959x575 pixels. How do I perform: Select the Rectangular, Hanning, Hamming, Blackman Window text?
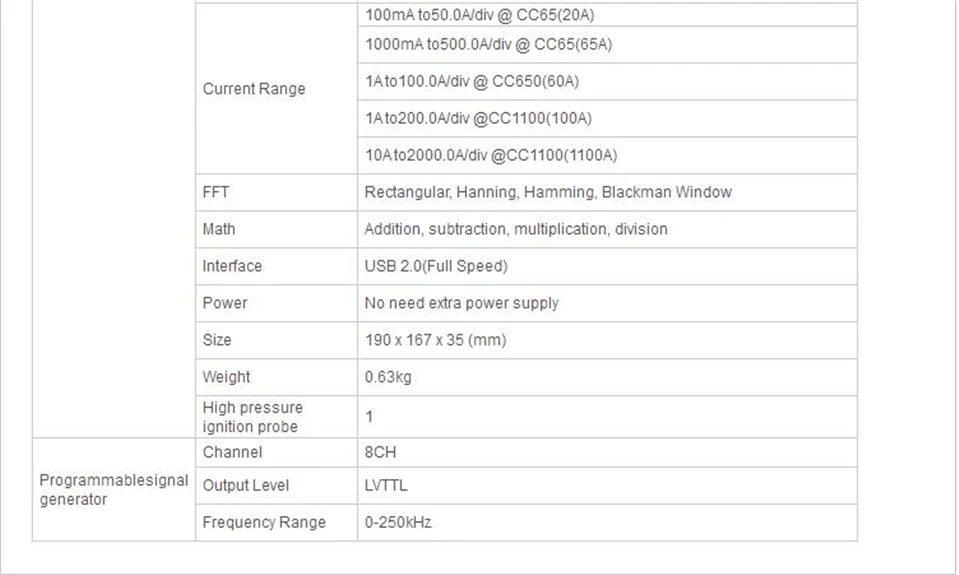548,192
